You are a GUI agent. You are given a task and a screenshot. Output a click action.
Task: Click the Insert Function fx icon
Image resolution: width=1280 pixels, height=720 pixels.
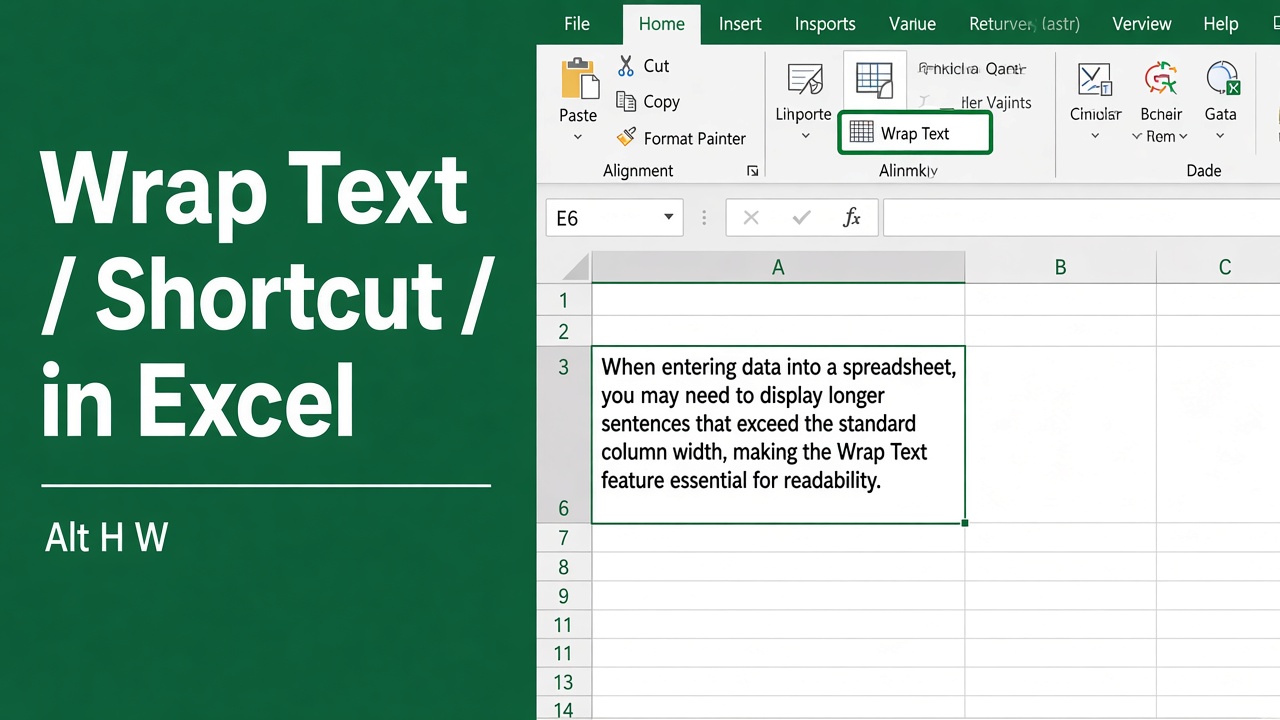(x=852, y=218)
